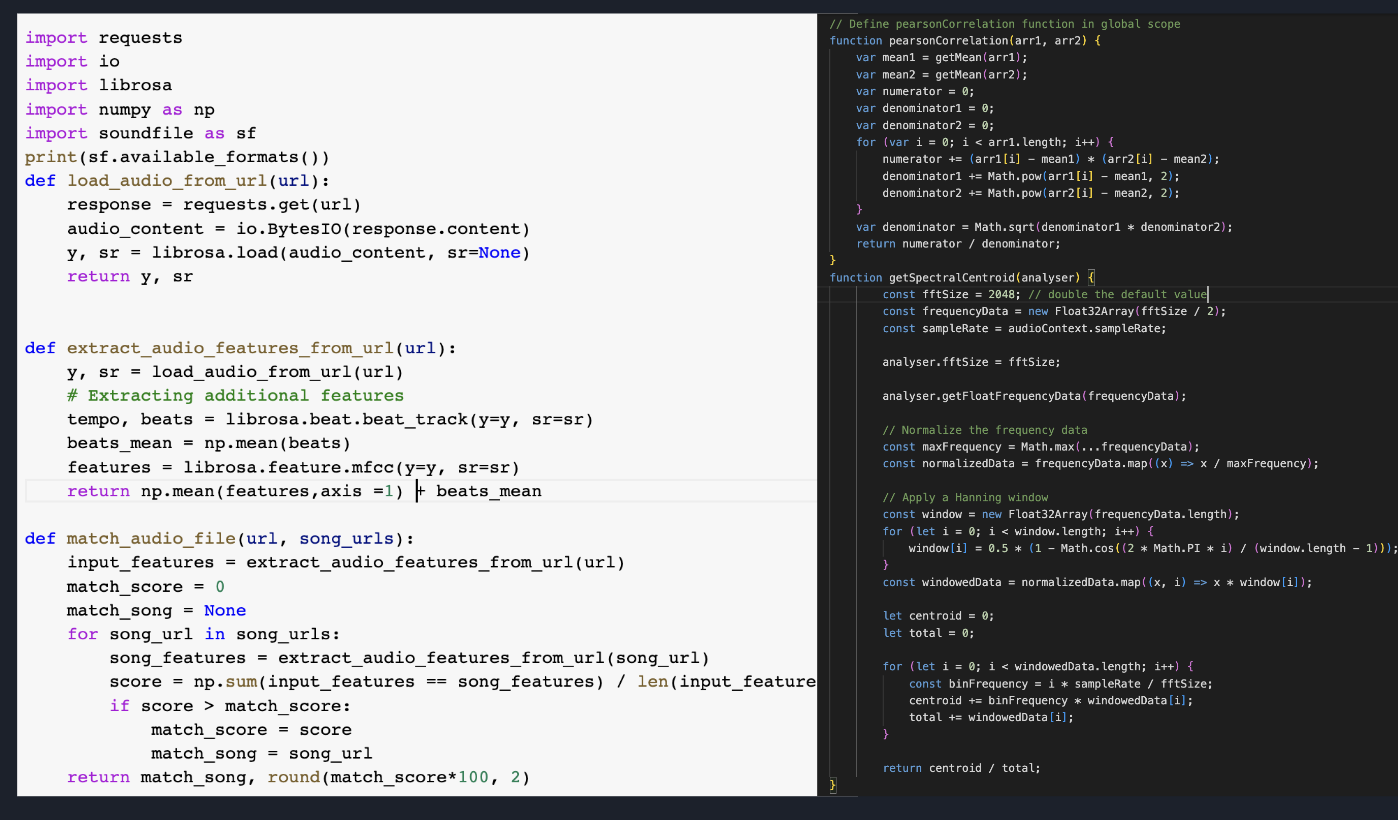
Task: Click the 'audio_content = io.BytesIO' line
Action: click(x=298, y=229)
